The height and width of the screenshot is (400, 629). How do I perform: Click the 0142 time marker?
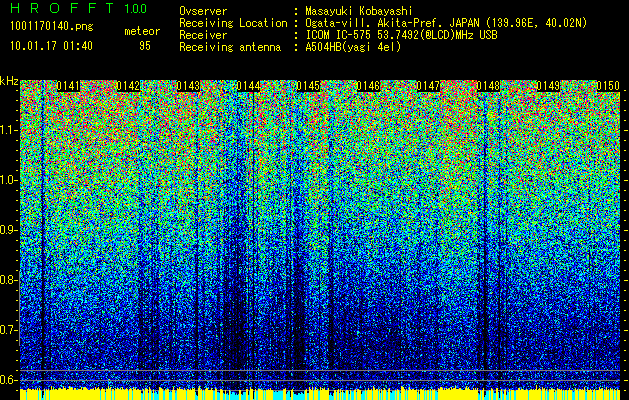pyautogui.click(x=128, y=86)
